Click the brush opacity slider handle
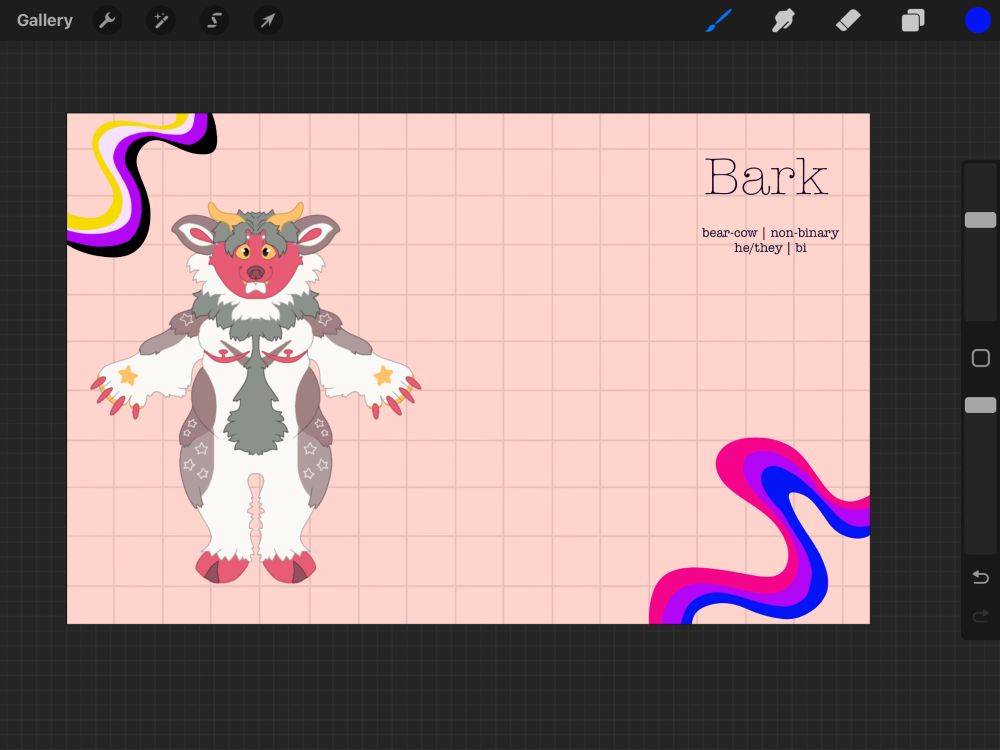1000x750 pixels. (980, 405)
